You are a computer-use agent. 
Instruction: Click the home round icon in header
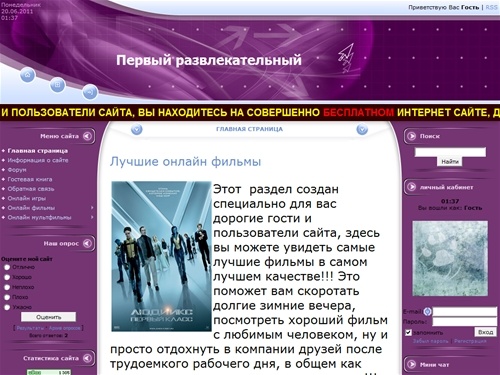27,75
